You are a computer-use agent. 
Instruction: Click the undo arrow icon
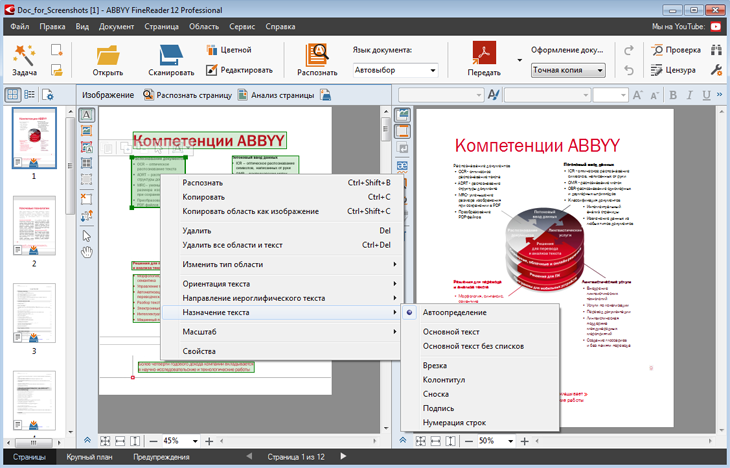pyautogui.click(x=629, y=70)
